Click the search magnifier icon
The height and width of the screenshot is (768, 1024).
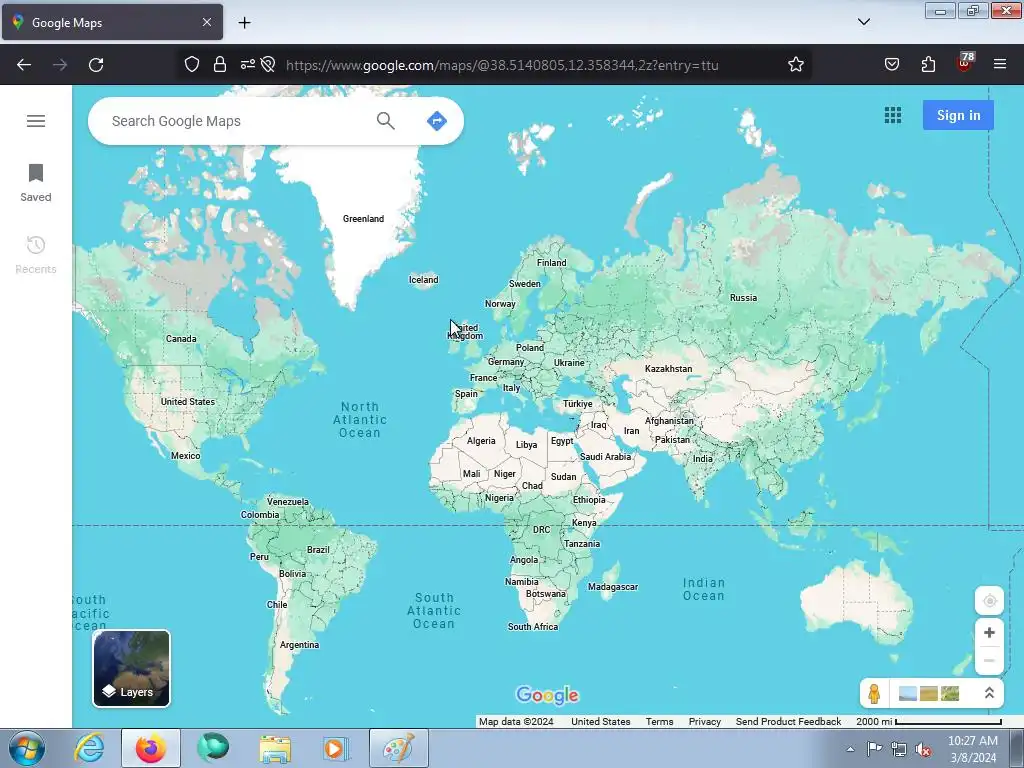385,121
